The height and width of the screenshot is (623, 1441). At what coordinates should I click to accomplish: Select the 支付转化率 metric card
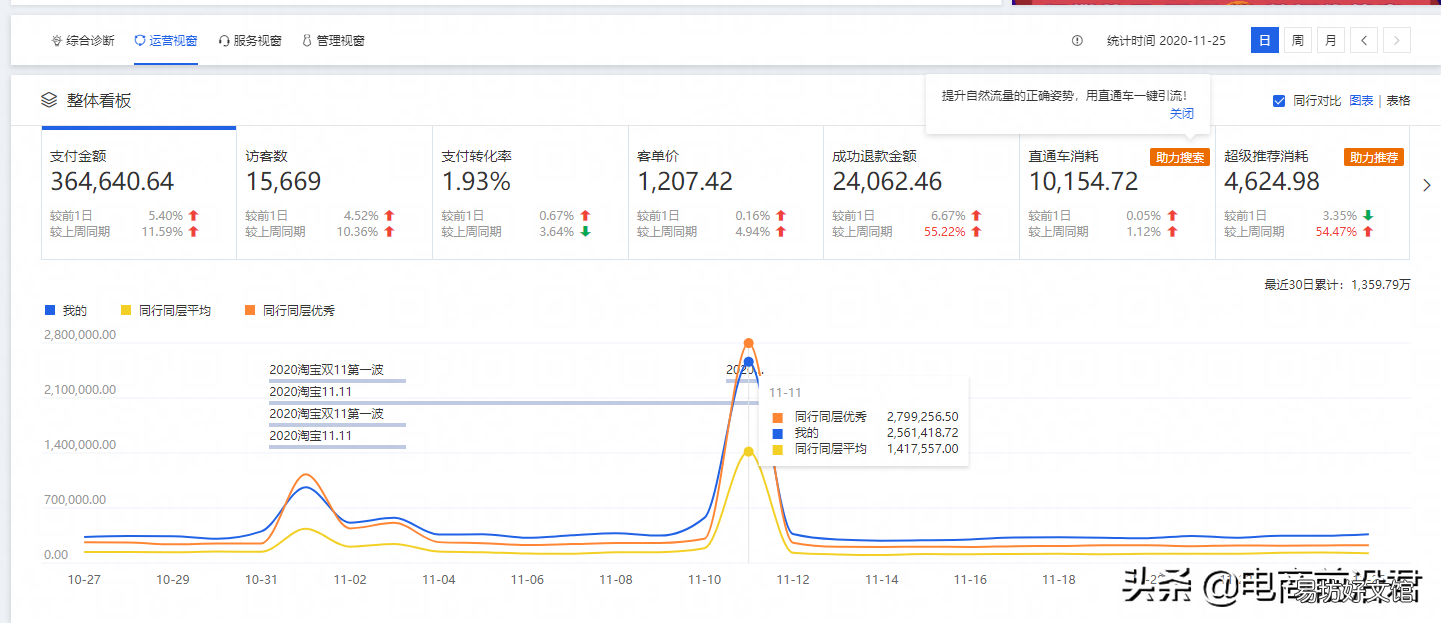pos(530,193)
